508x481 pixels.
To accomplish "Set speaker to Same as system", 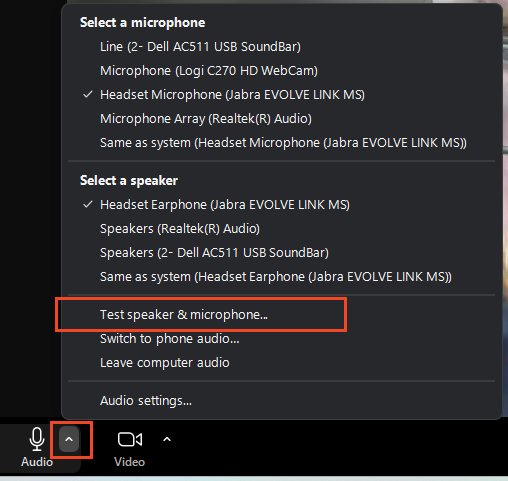I will coord(281,277).
